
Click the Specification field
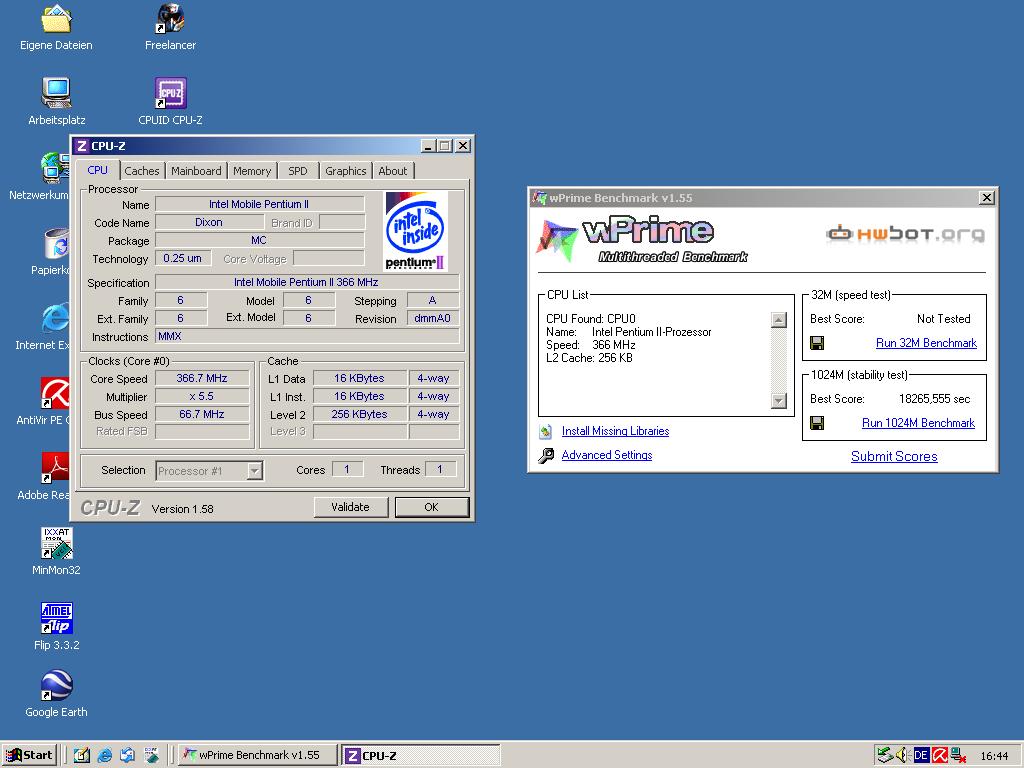[307, 282]
